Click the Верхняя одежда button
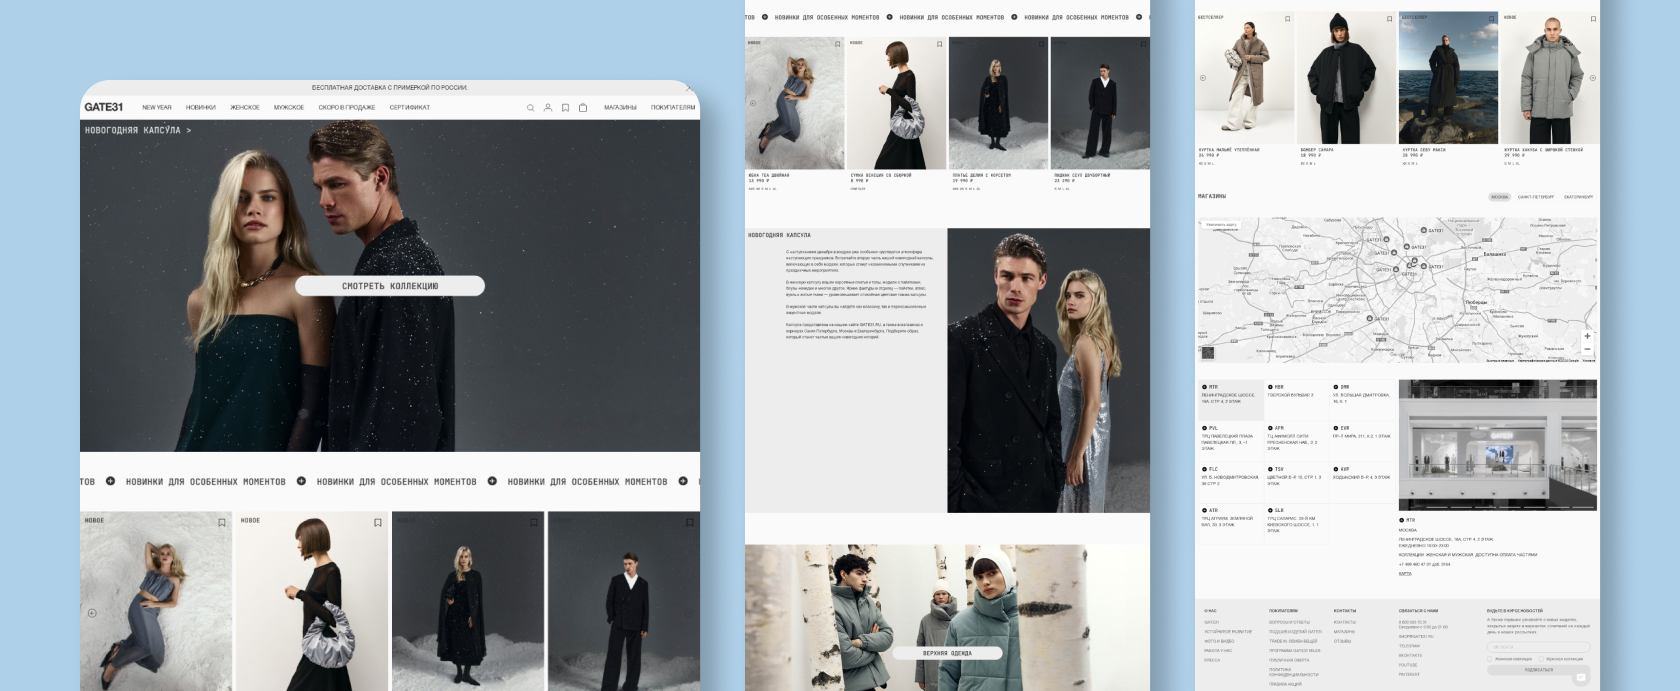This screenshot has height=691, width=1680. point(947,653)
